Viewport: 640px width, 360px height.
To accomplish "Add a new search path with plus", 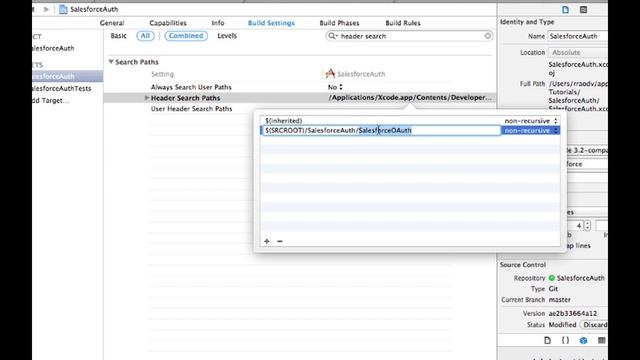I will coord(267,241).
